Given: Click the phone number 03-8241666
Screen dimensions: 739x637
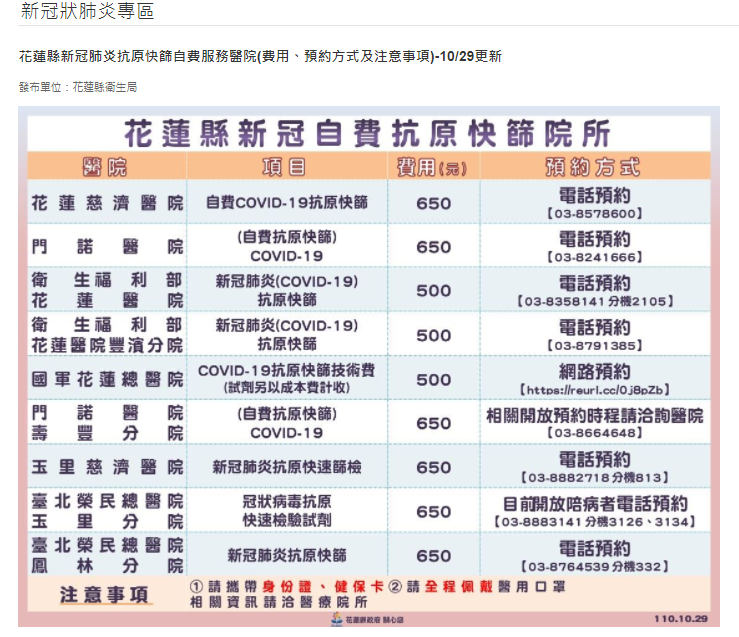Looking at the screenshot, I should [594, 257].
